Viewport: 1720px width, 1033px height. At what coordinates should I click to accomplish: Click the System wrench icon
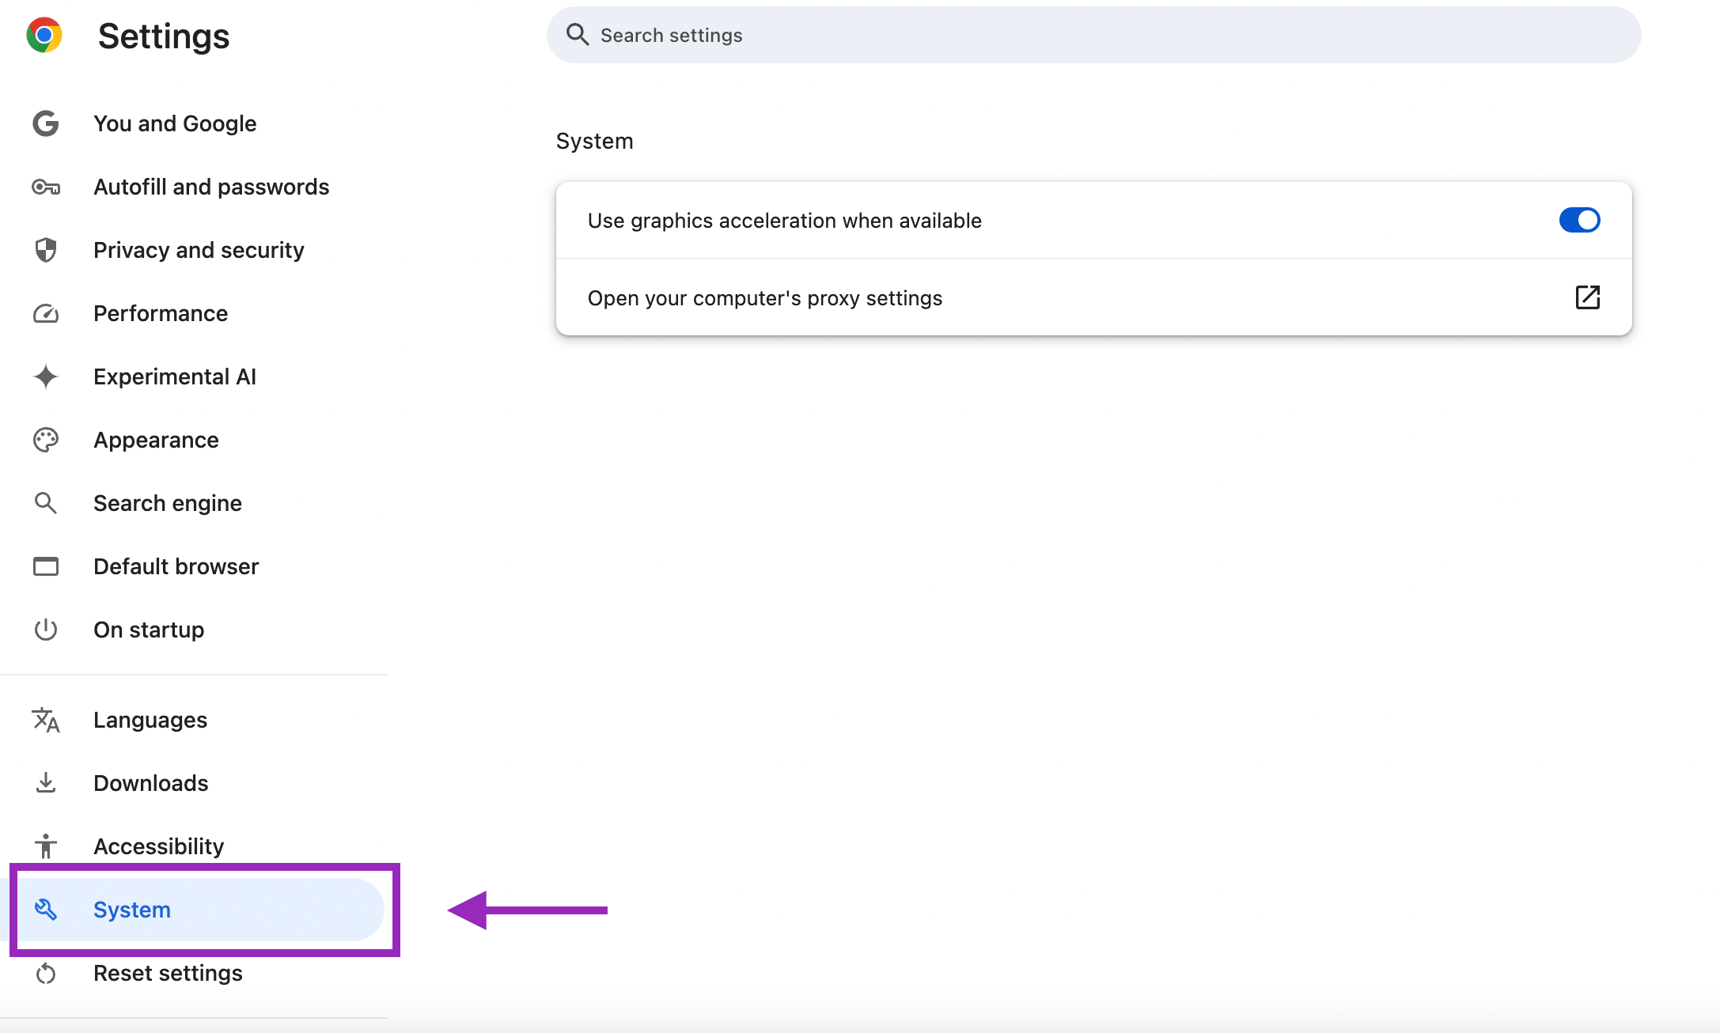click(x=46, y=910)
